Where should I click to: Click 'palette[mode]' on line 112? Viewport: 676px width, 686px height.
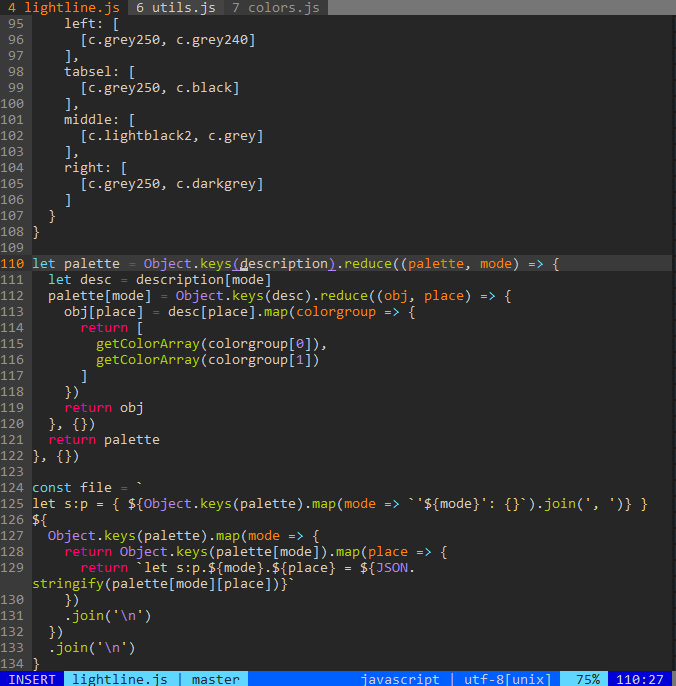100,295
